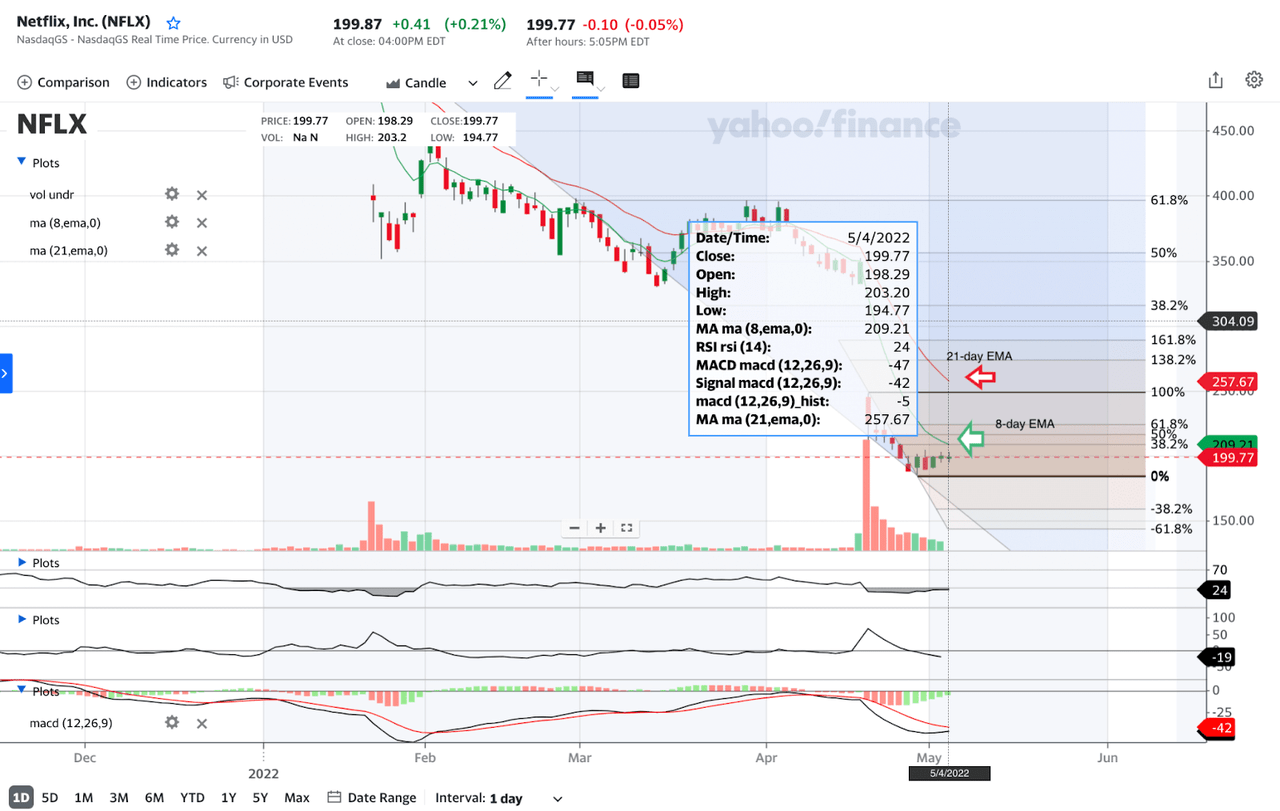Click the data table icon in toolbar
This screenshot has height=811, width=1280.
630,81
